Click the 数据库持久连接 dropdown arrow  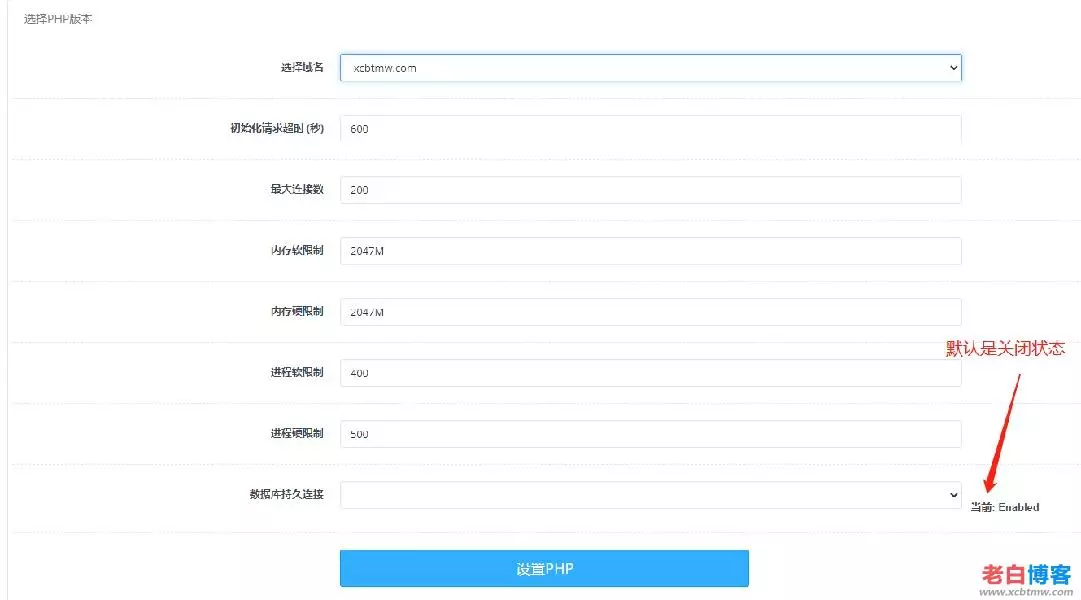click(x=953, y=494)
